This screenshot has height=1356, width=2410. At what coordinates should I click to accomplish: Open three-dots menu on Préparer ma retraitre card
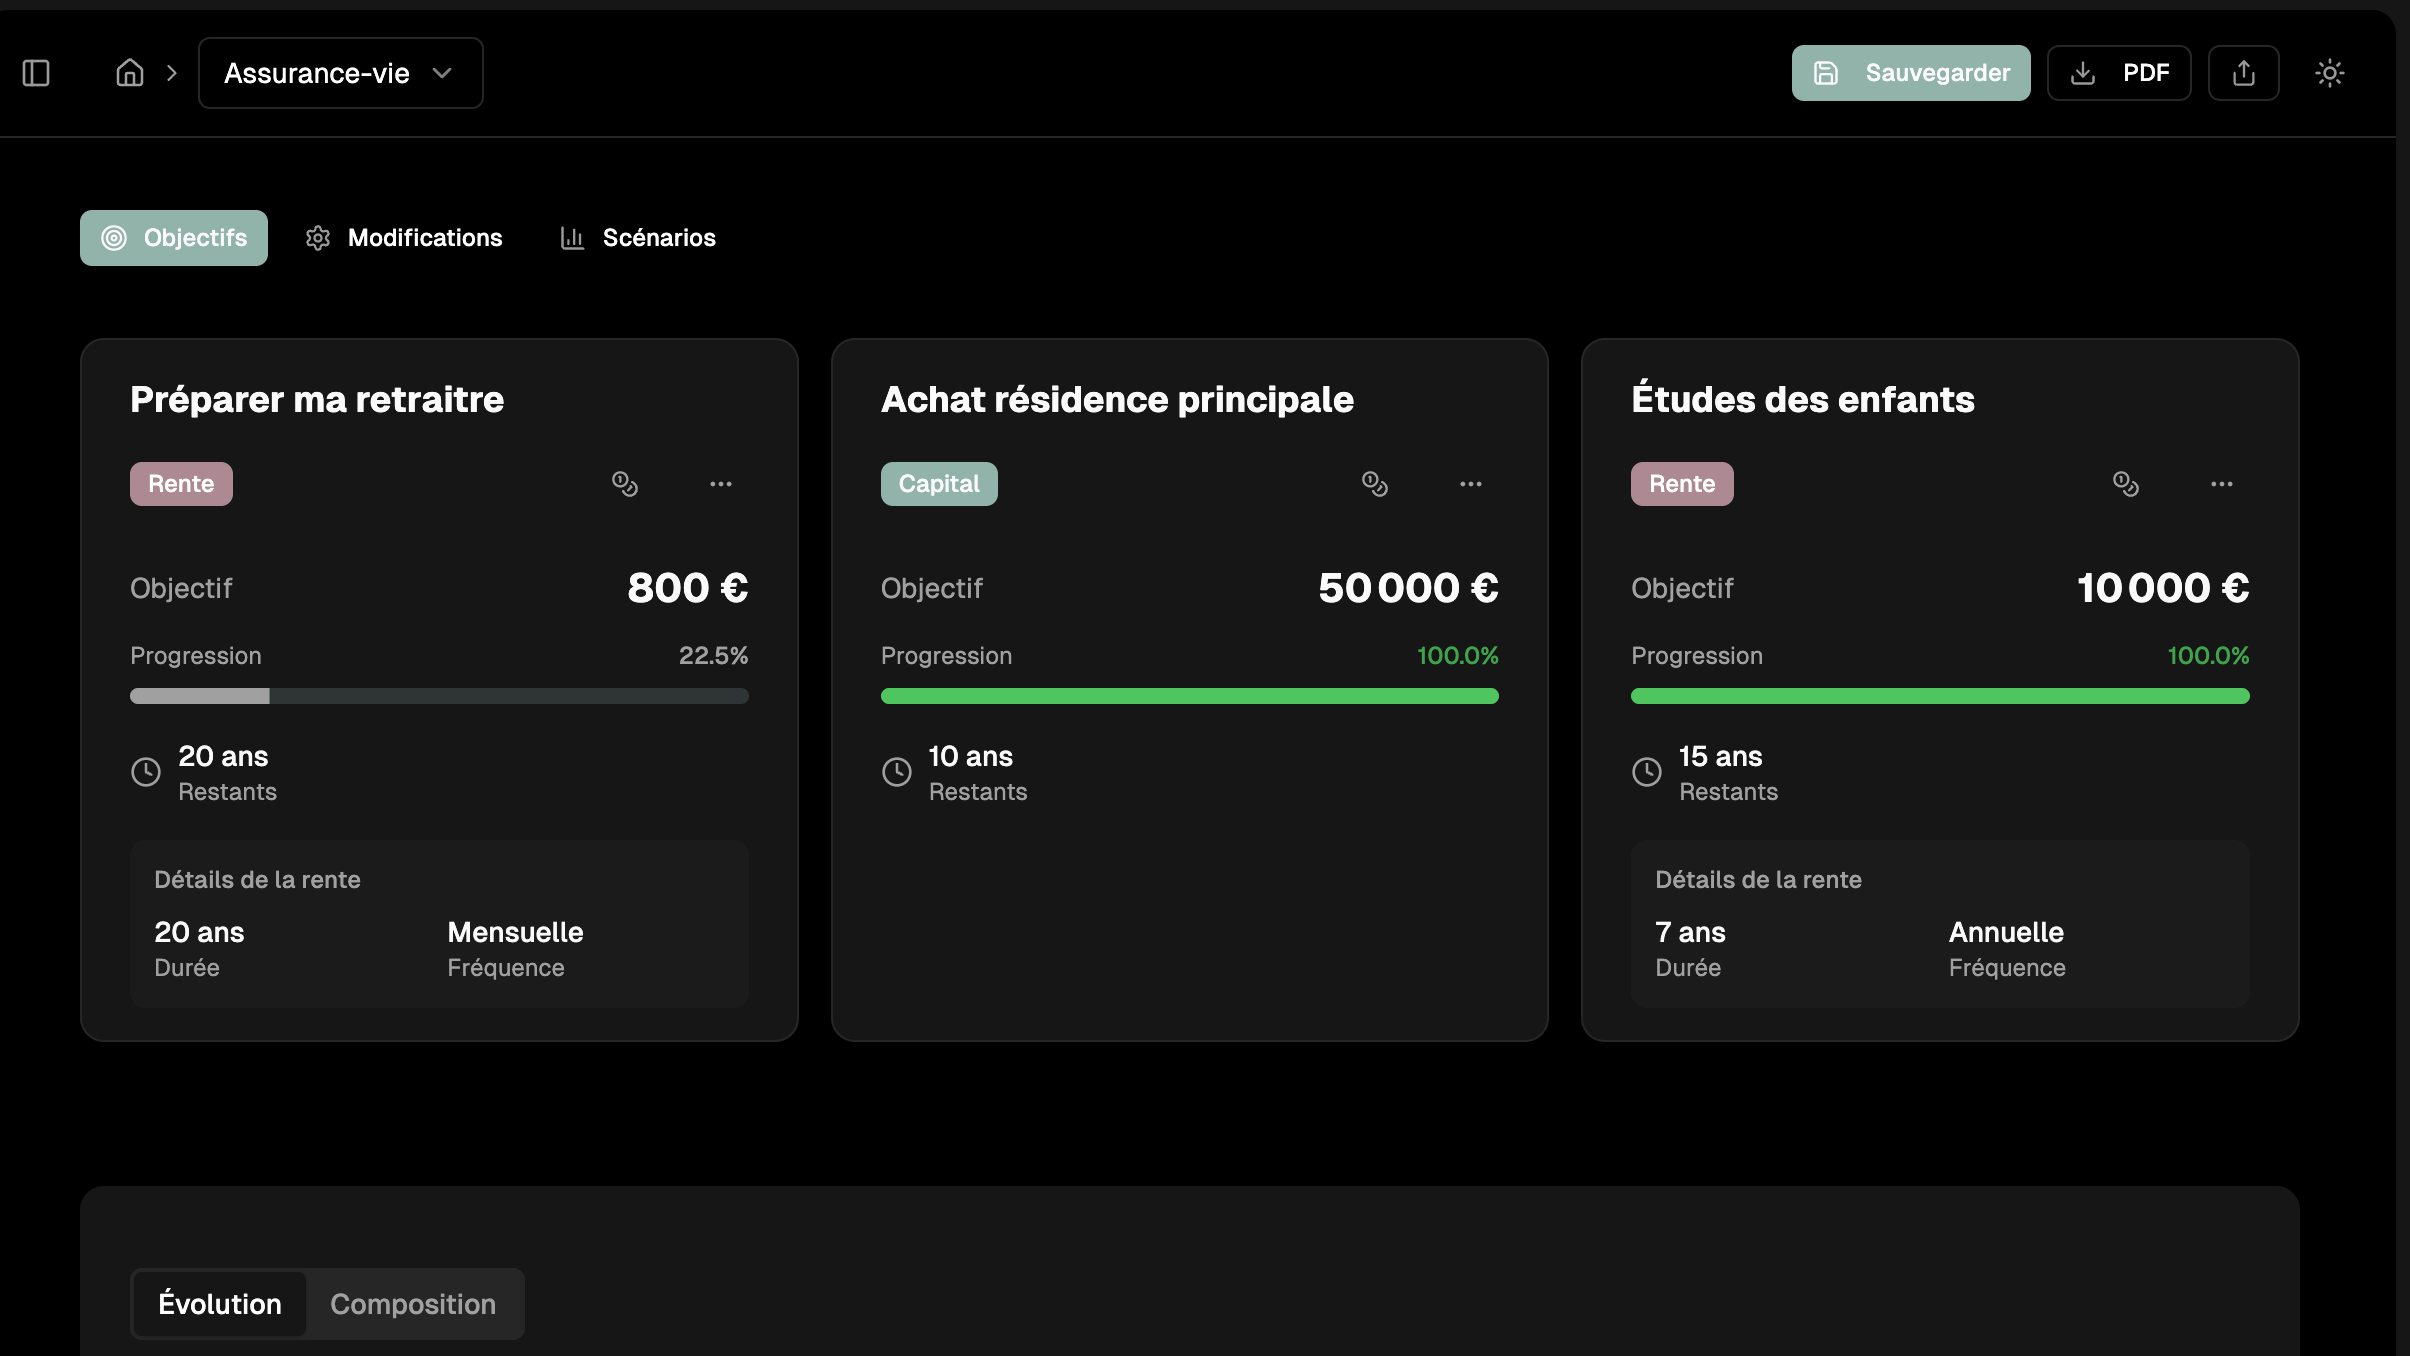click(721, 484)
